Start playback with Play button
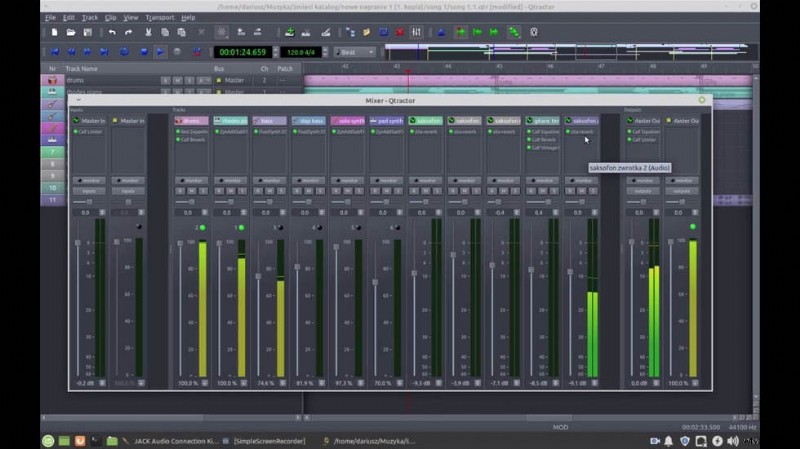800x449 pixels. tap(160, 52)
